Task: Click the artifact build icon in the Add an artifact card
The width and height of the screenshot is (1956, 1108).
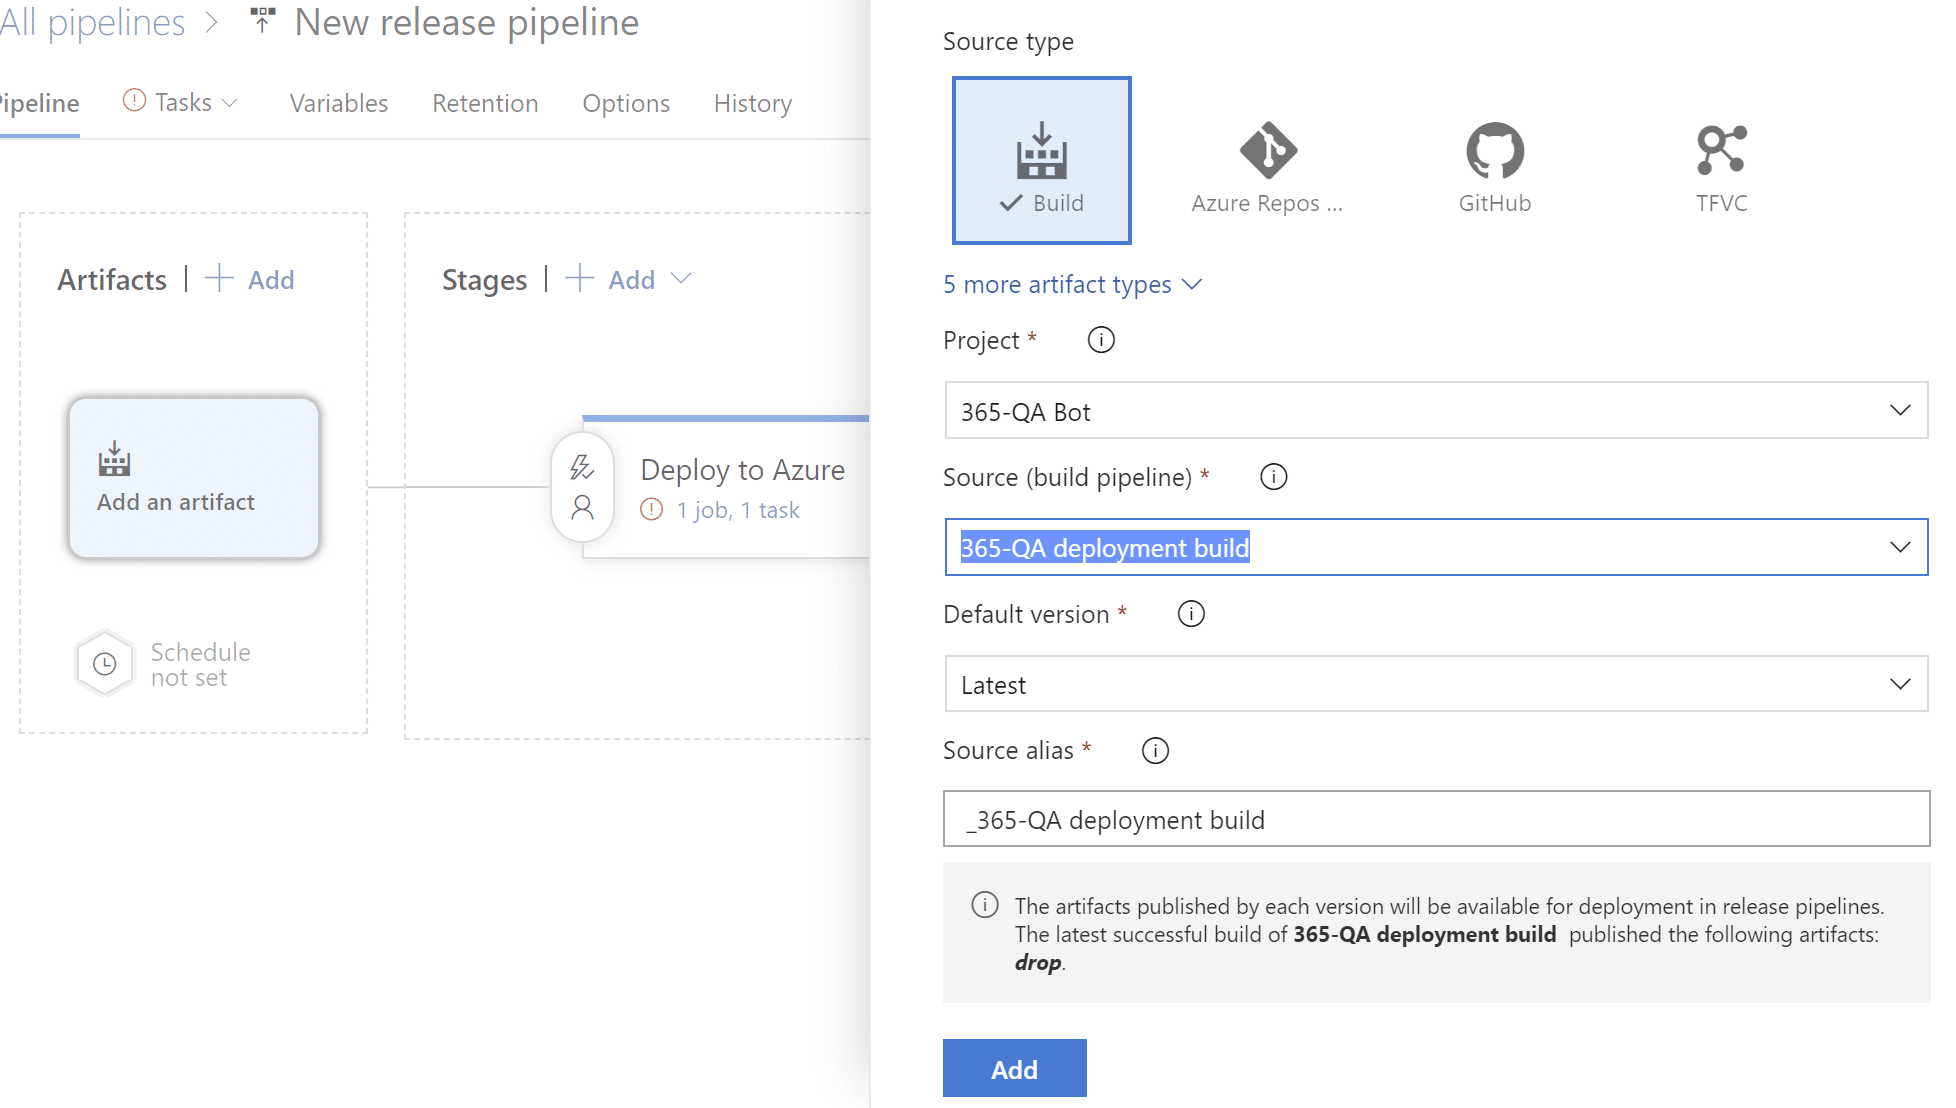Action: pyautogui.click(x=115, y=459)
